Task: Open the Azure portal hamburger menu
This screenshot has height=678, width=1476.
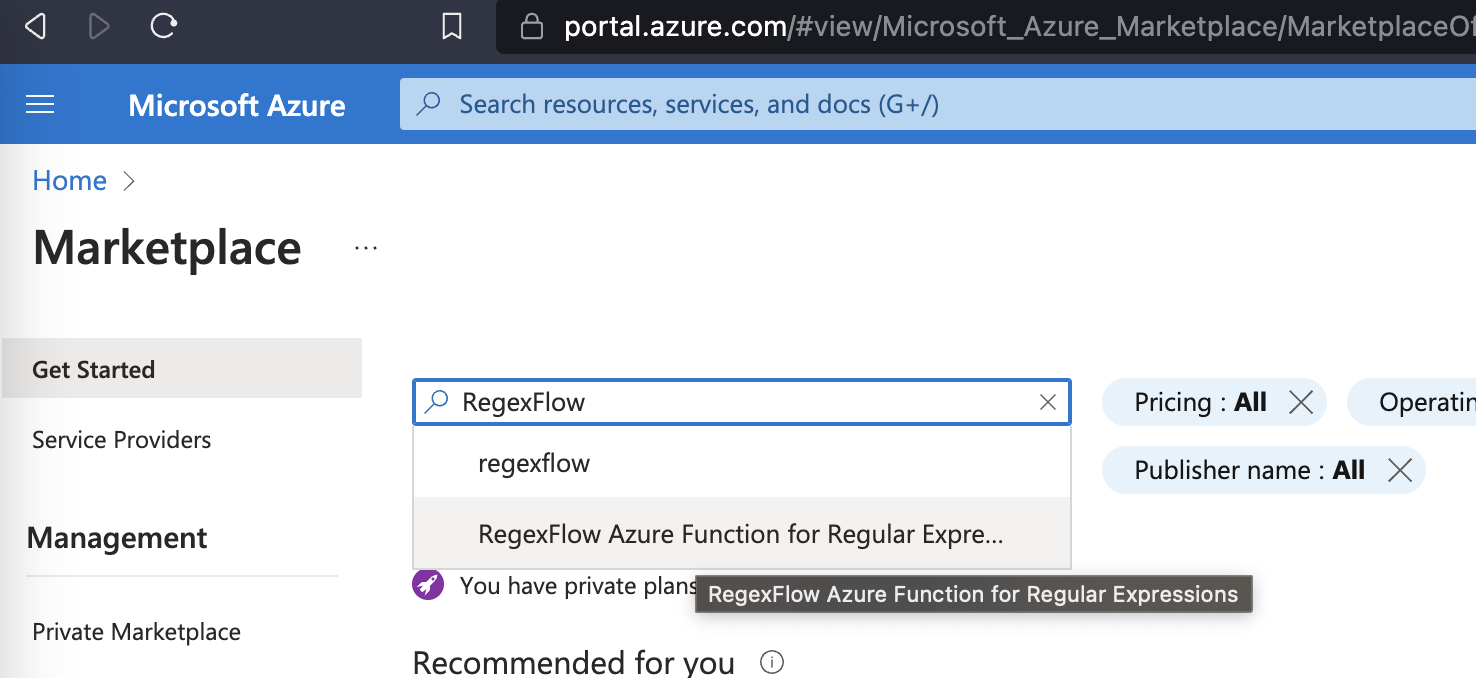Action: click(39, 104)
